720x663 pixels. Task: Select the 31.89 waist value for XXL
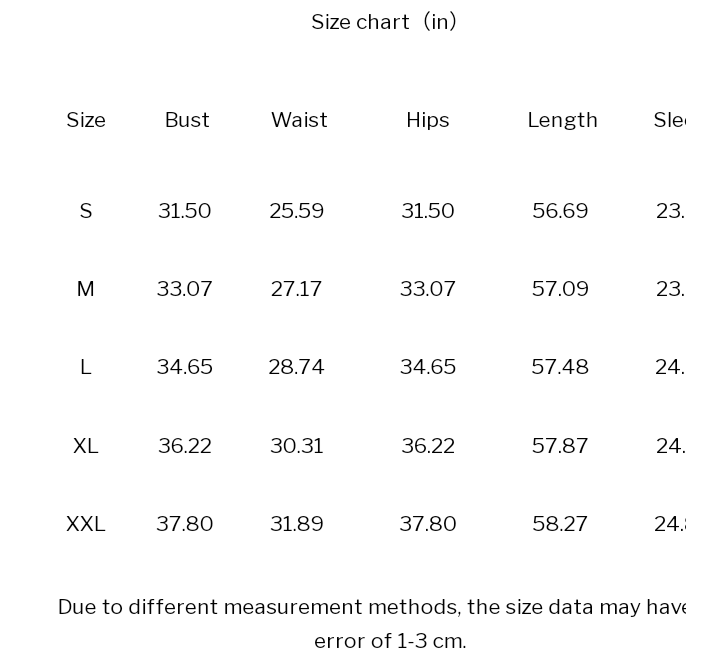pos(297,524)
